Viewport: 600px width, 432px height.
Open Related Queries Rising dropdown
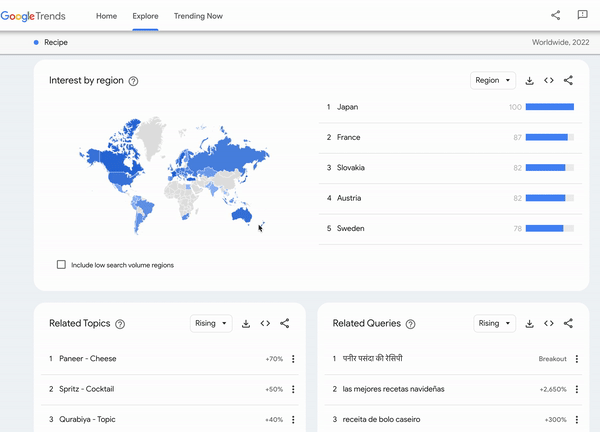click(x=494, y=323)
